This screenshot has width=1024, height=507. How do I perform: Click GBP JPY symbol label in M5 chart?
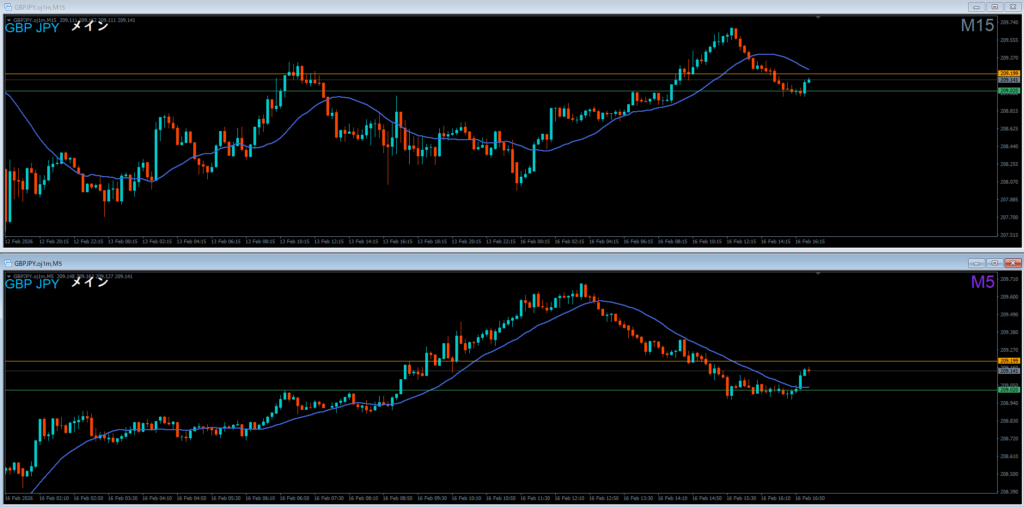(x=32, y=284)
